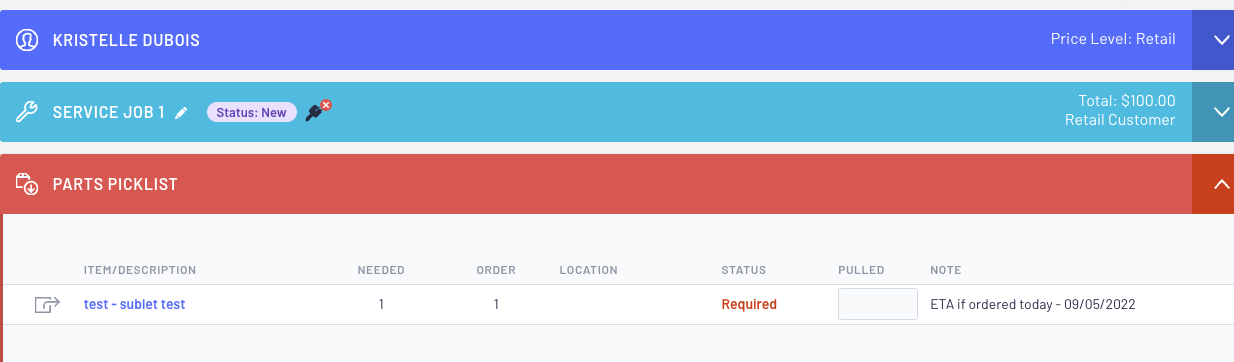Image resolution: width=1234 pixels, height=362 pixels.
Task: Select the Kristelle Dubois header title
Action: click(126, 40)
